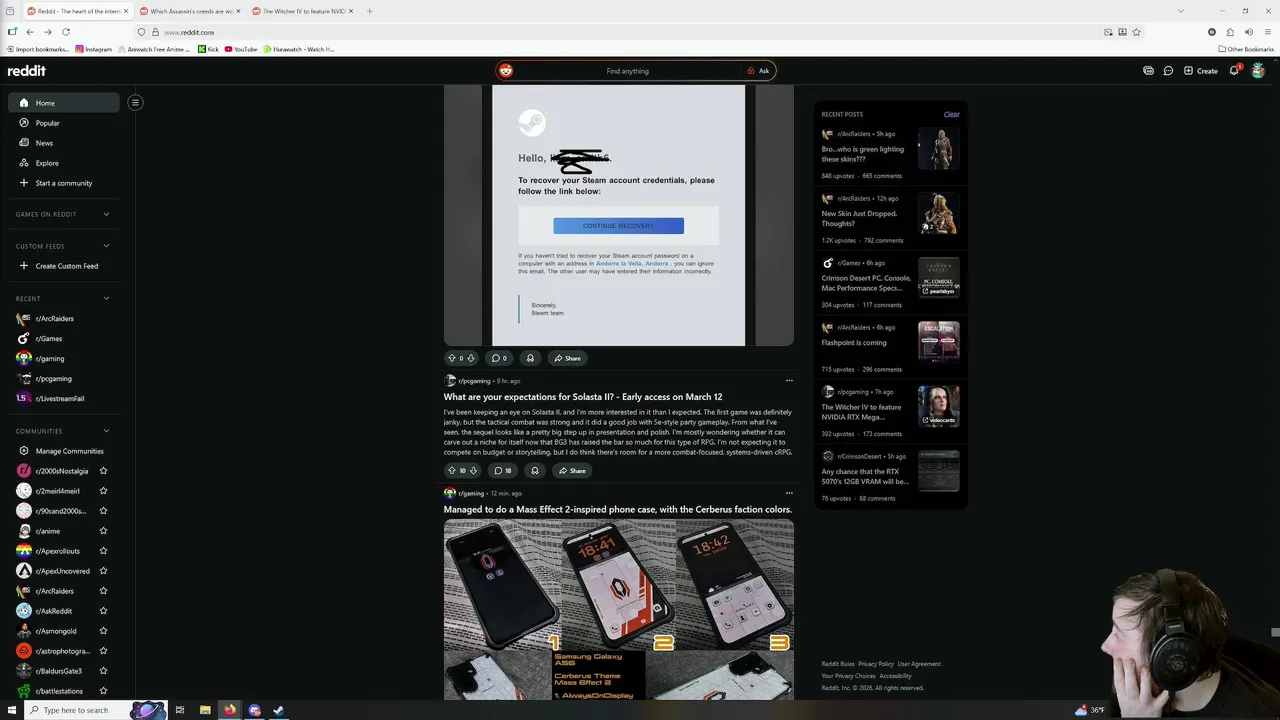Viewport: 1280px width, 720px height.
Task: Open user avatar menu
Action: pyautogui.click(x=1258, y=71)
